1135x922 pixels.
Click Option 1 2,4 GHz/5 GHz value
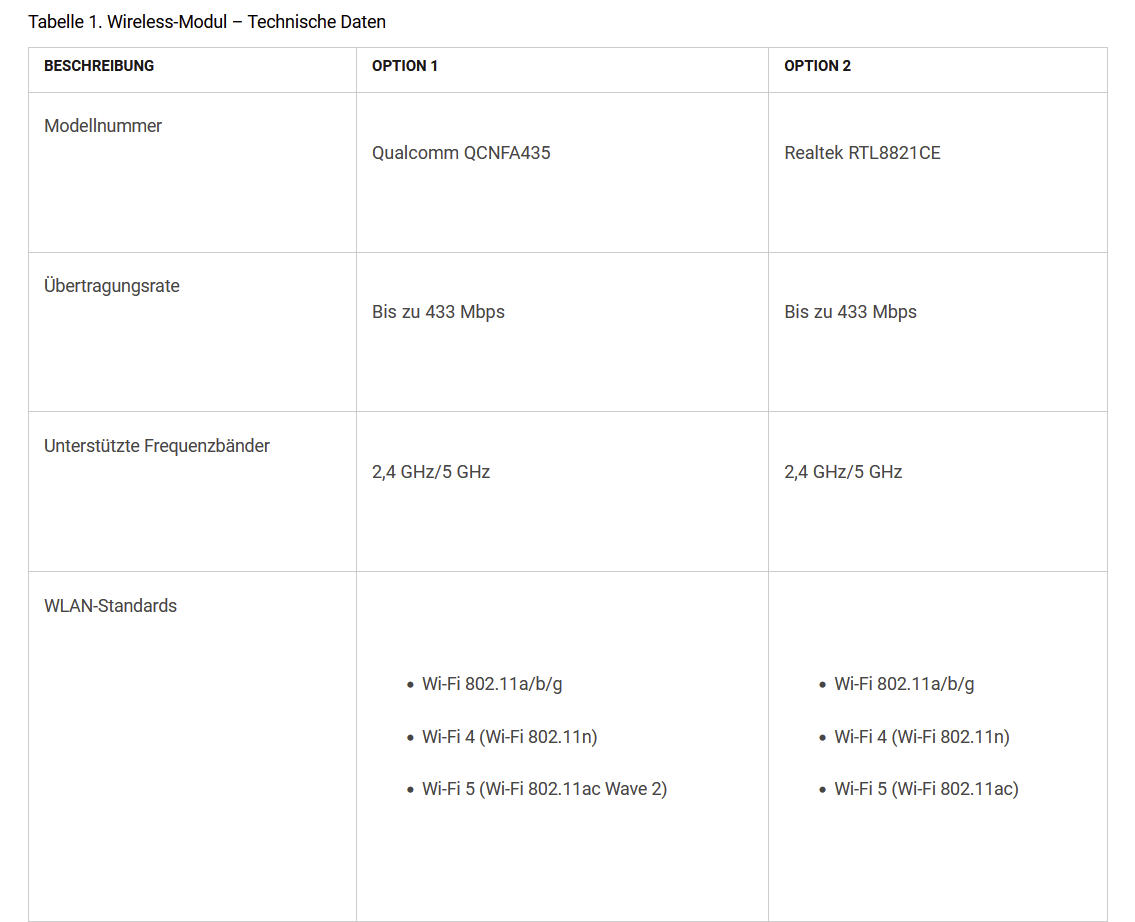click(x=431, y=472)
